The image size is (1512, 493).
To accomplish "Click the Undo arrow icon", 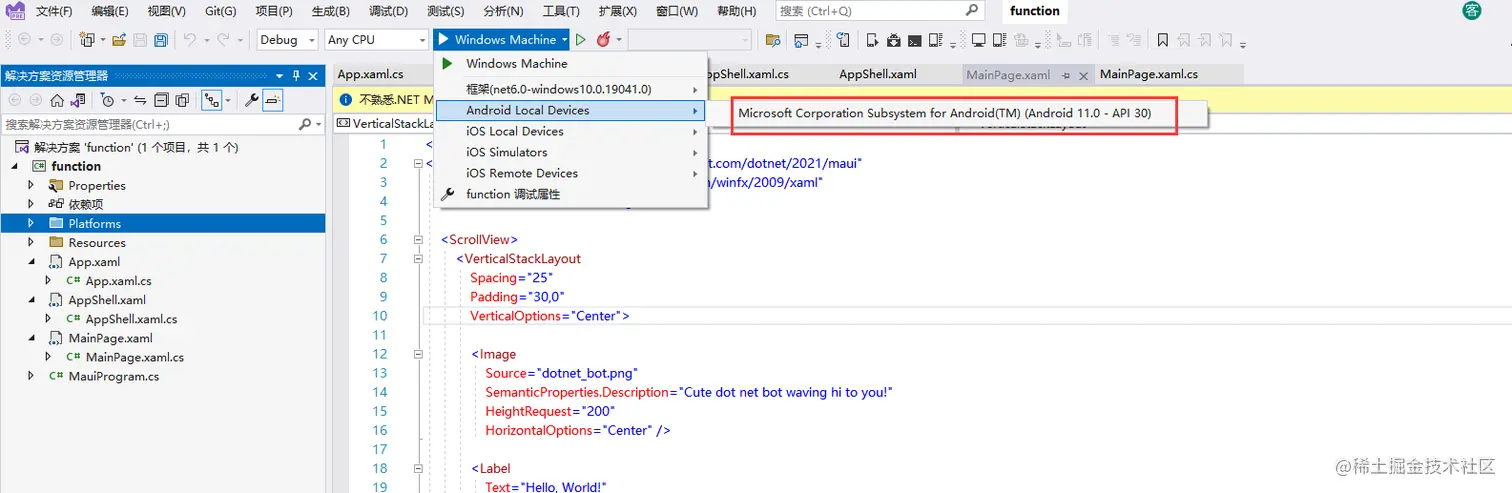I will tap(190, 40).
